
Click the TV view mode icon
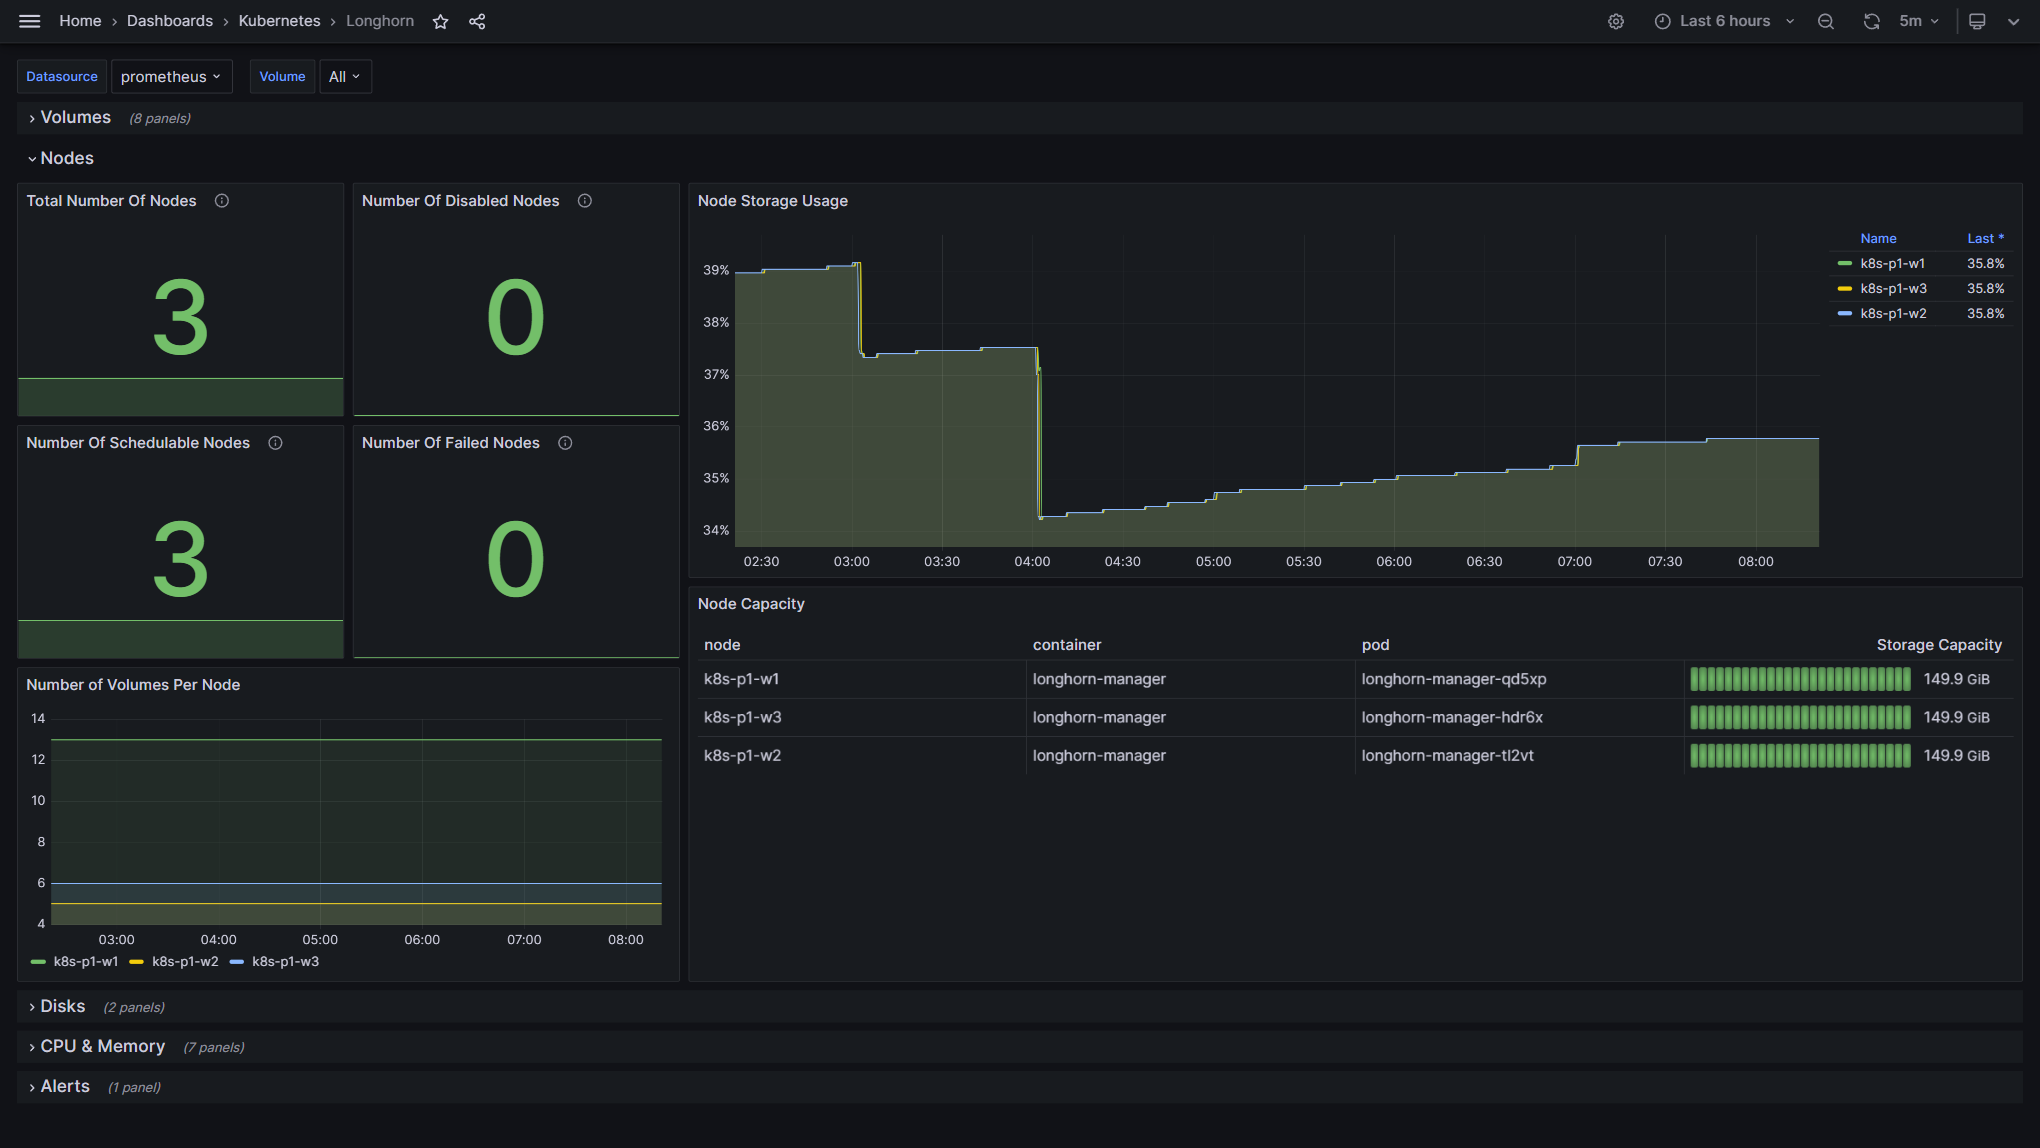pos(1977,21)
